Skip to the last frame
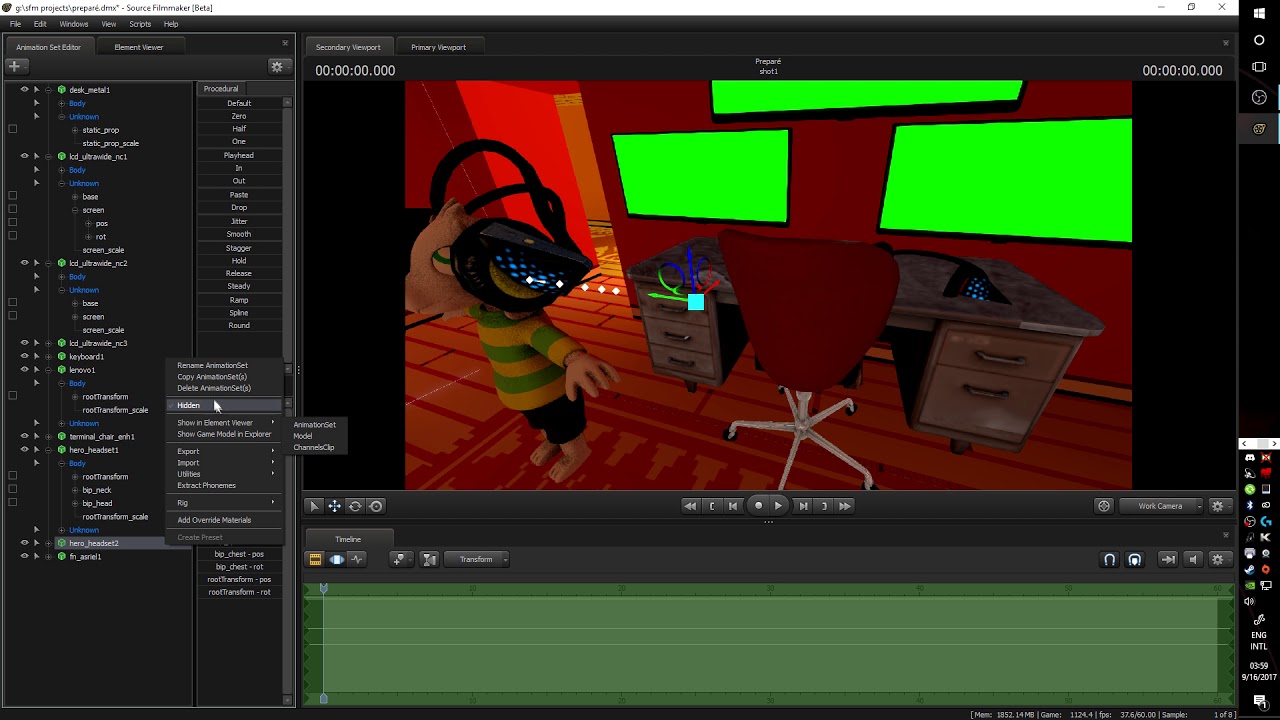Viewport: 1280px width, 720px height. pyautogui.click(x=845, y=506)
